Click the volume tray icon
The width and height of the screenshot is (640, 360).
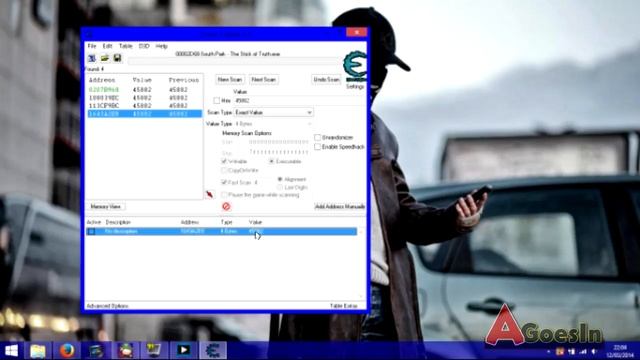(x=594, y=351)
